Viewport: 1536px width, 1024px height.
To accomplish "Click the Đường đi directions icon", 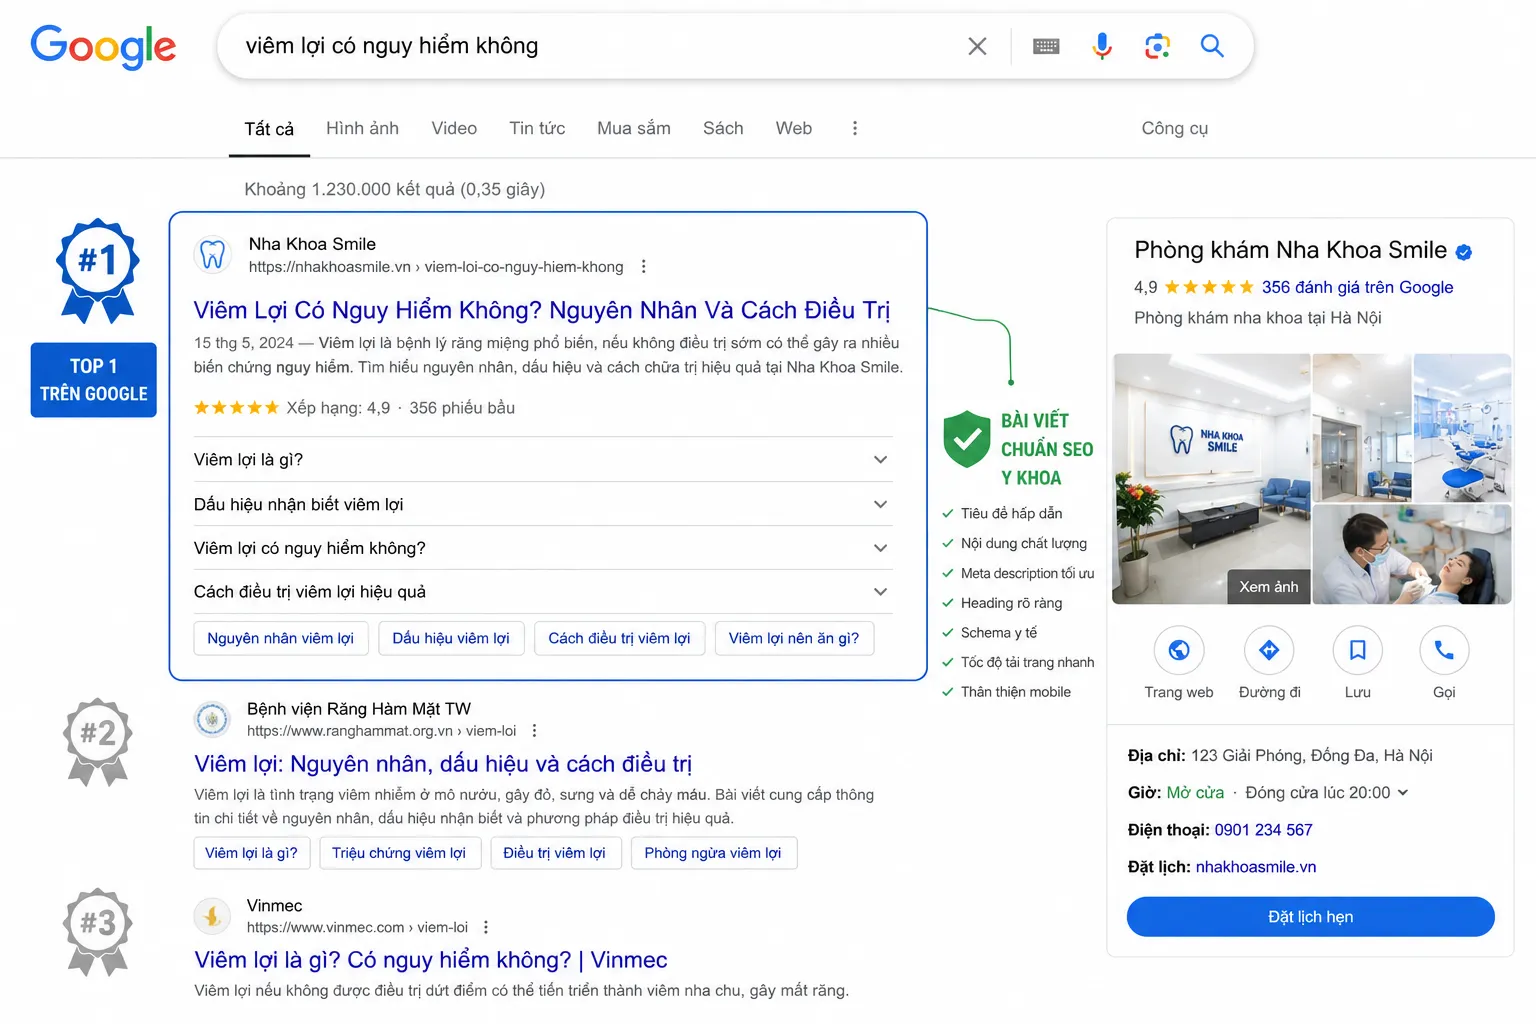I will pos(1269,651).
